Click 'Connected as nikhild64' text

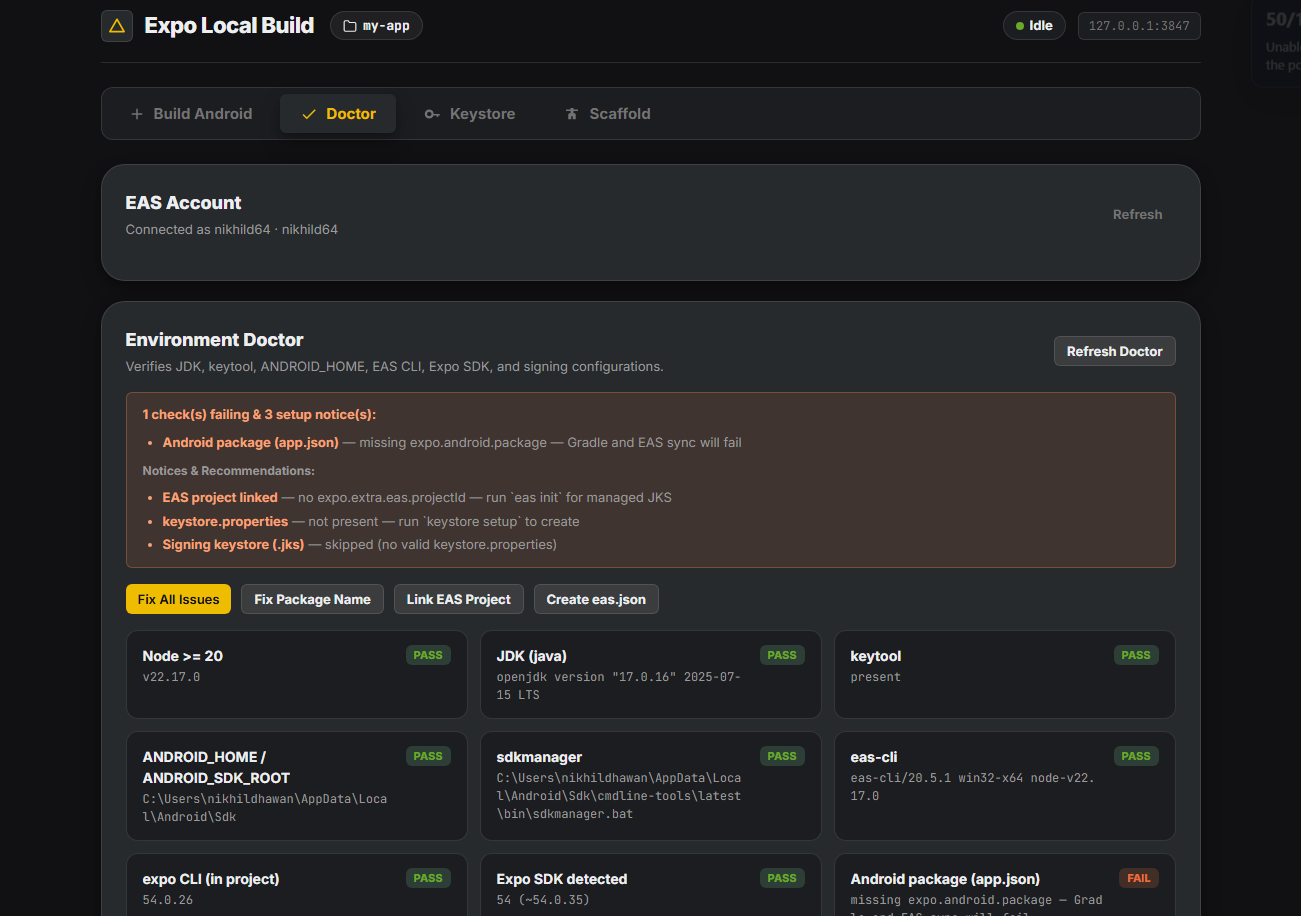click(231, 230)
